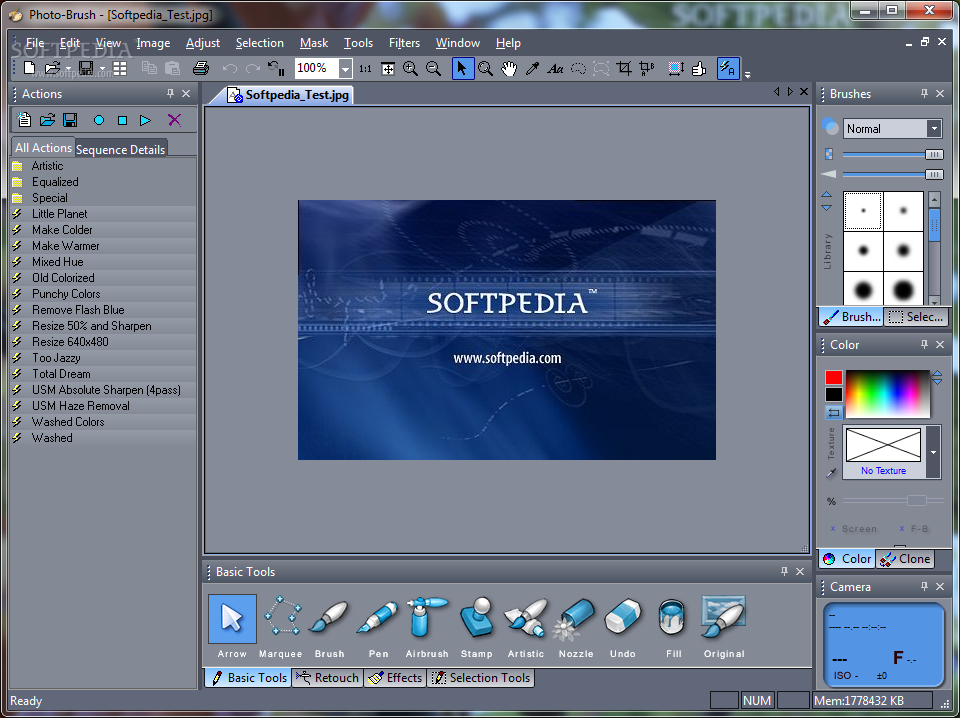
Task: Run the Little Planet action
Action: [x=103, y=214]
